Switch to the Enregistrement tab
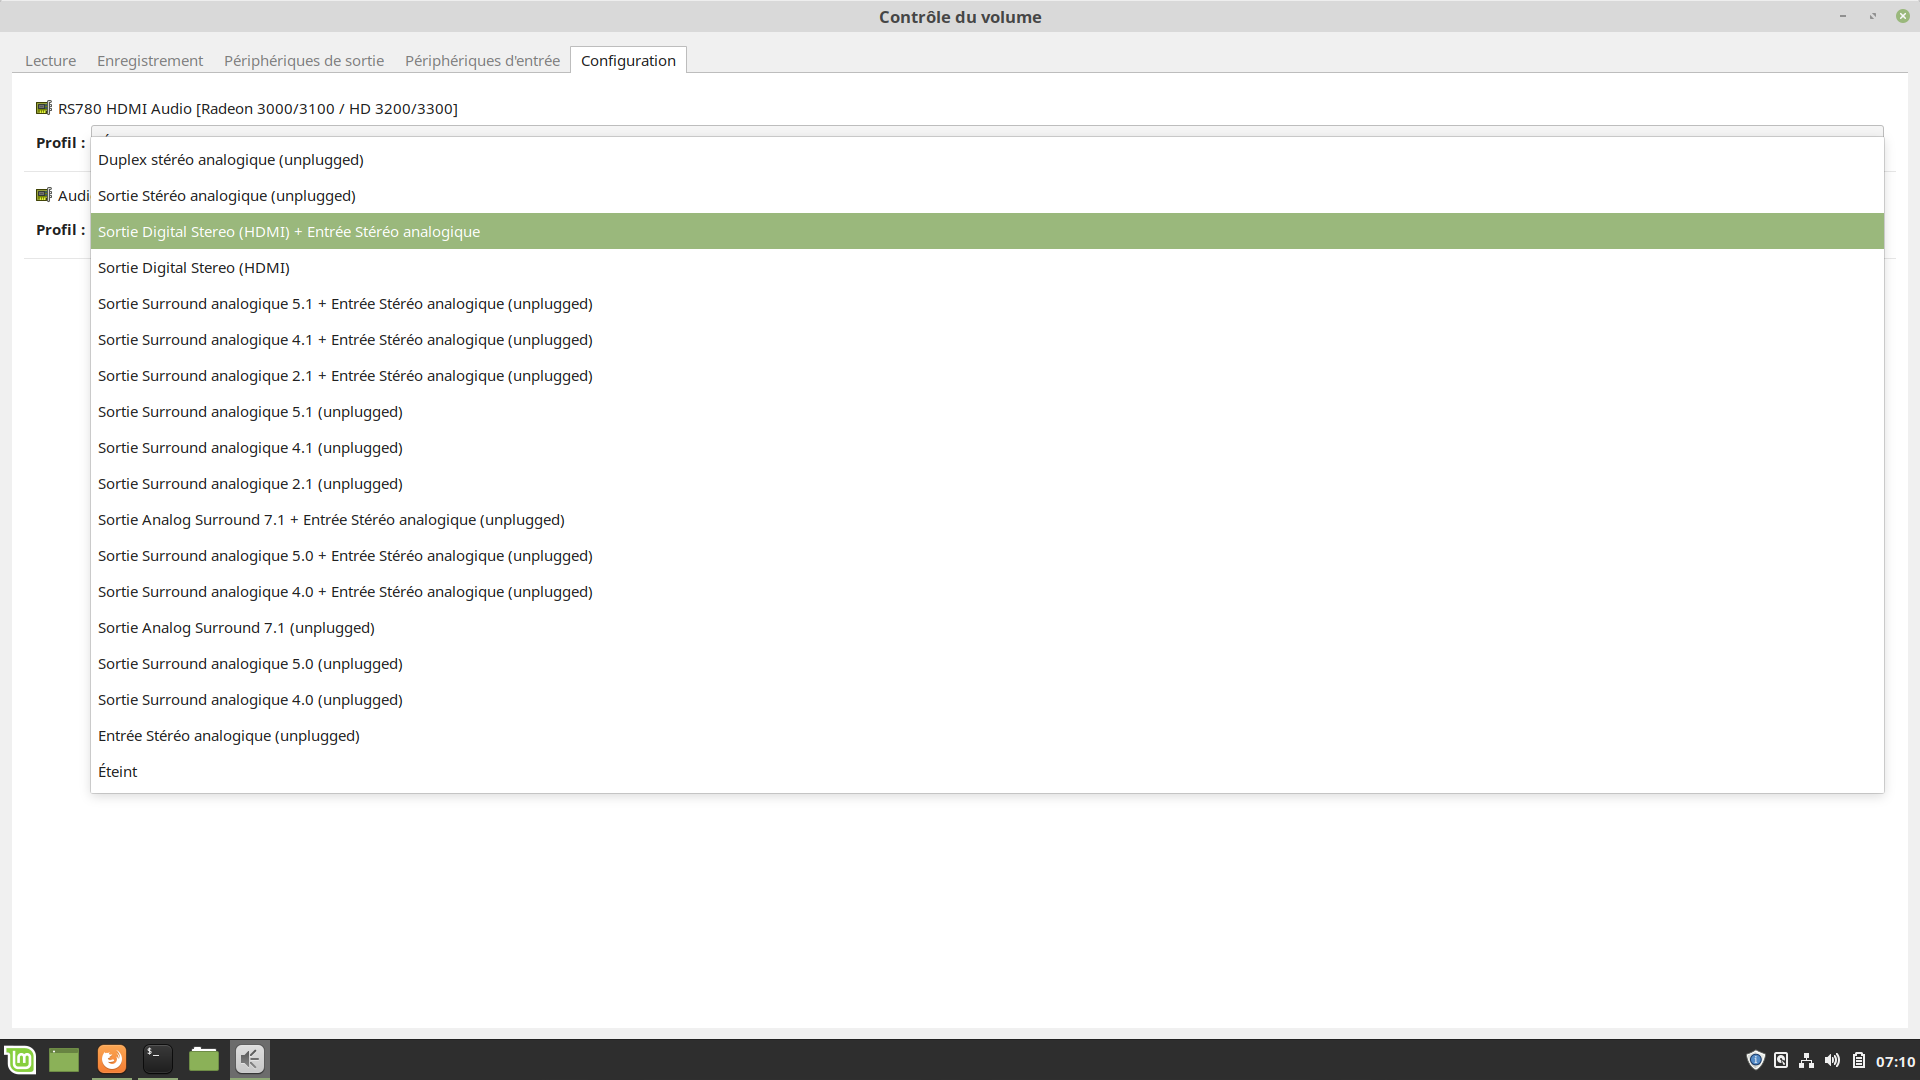The image size is (1920, 1080). (150, 61)
